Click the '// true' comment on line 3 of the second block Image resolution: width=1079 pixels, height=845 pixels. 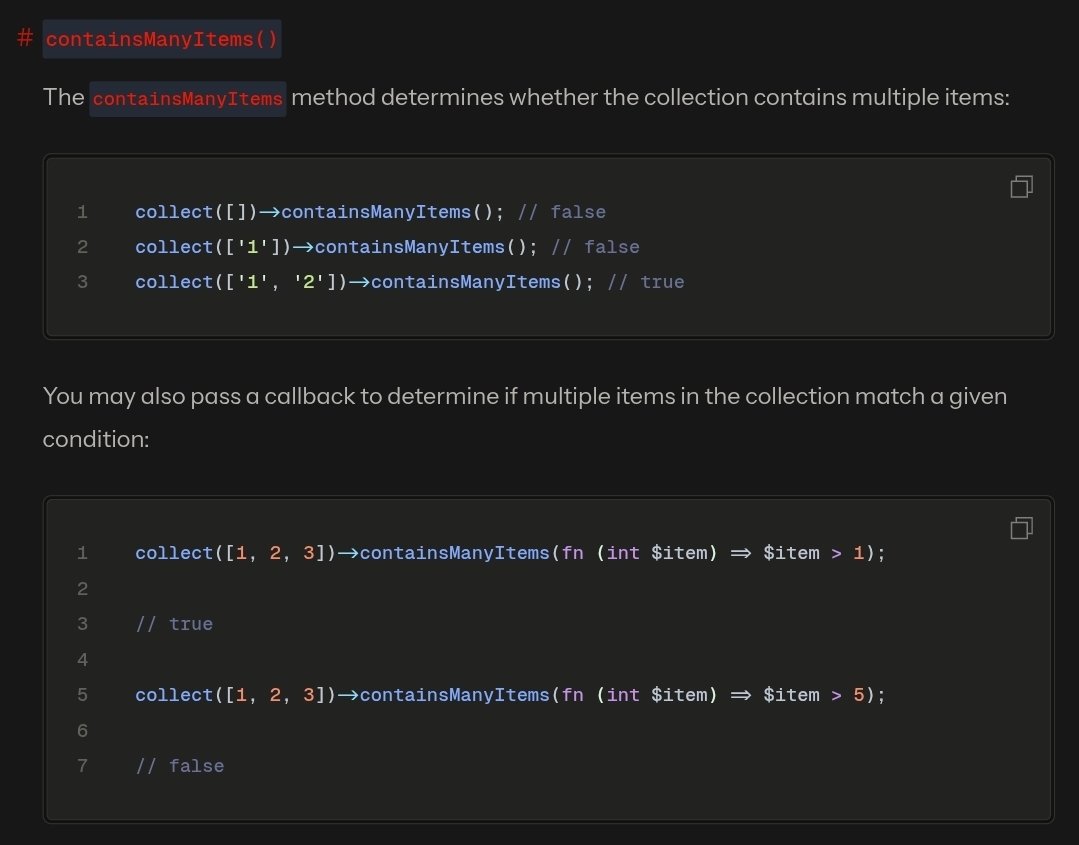point(174,624)
